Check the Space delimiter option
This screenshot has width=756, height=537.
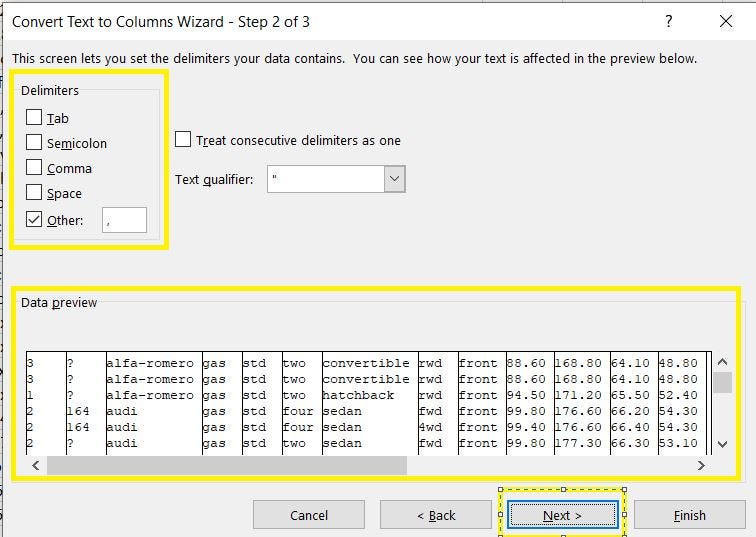[34, 192]
